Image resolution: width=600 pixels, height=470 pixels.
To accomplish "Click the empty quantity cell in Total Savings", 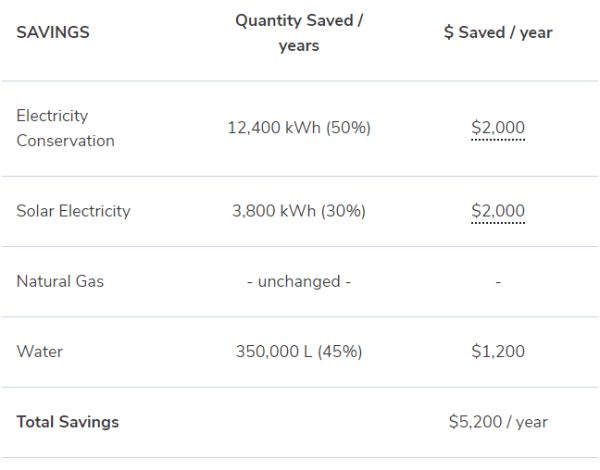I will click(x=299, y=422).
